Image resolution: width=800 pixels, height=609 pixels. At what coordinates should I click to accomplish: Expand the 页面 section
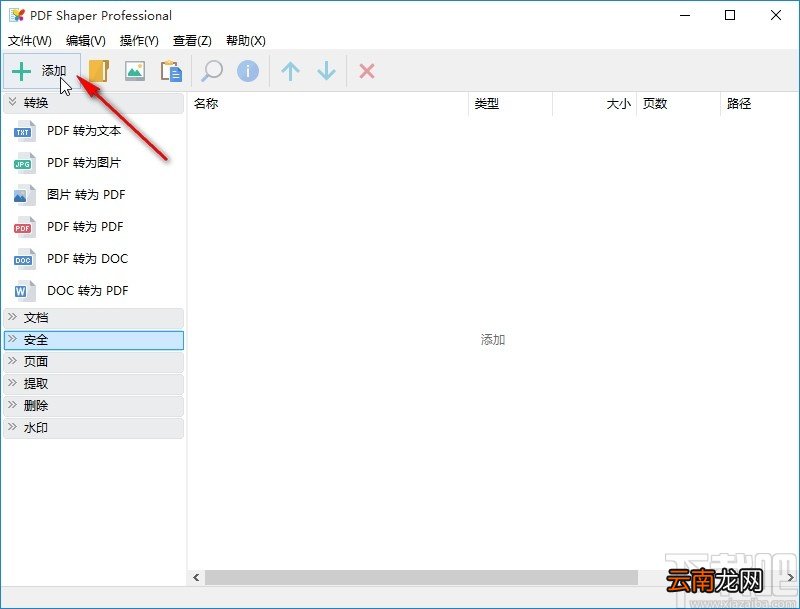pos(93,362)
